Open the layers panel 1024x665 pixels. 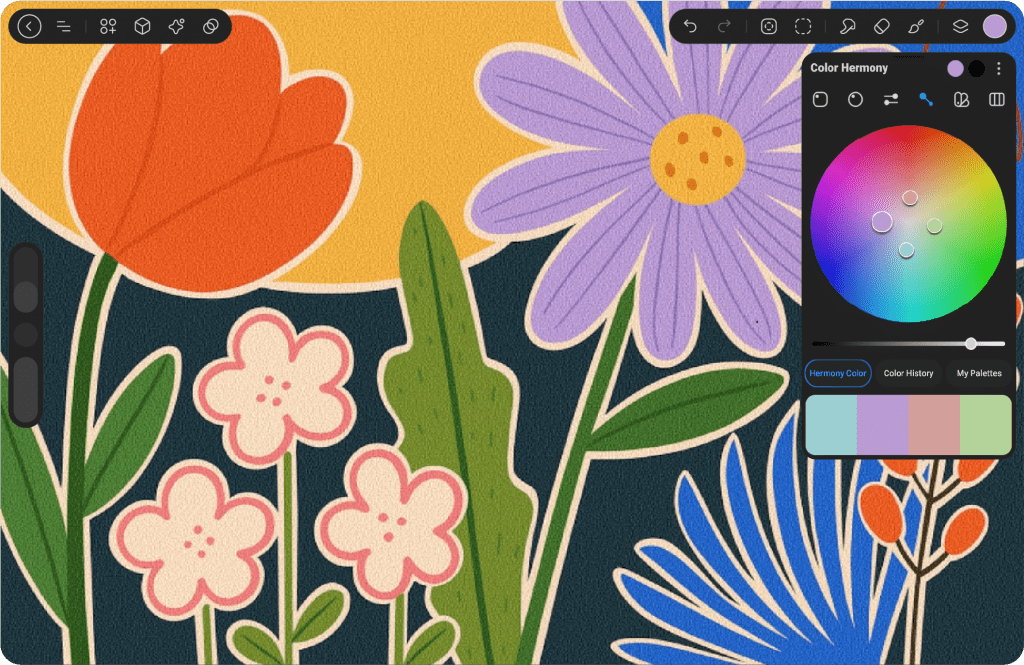pos(960,27)
